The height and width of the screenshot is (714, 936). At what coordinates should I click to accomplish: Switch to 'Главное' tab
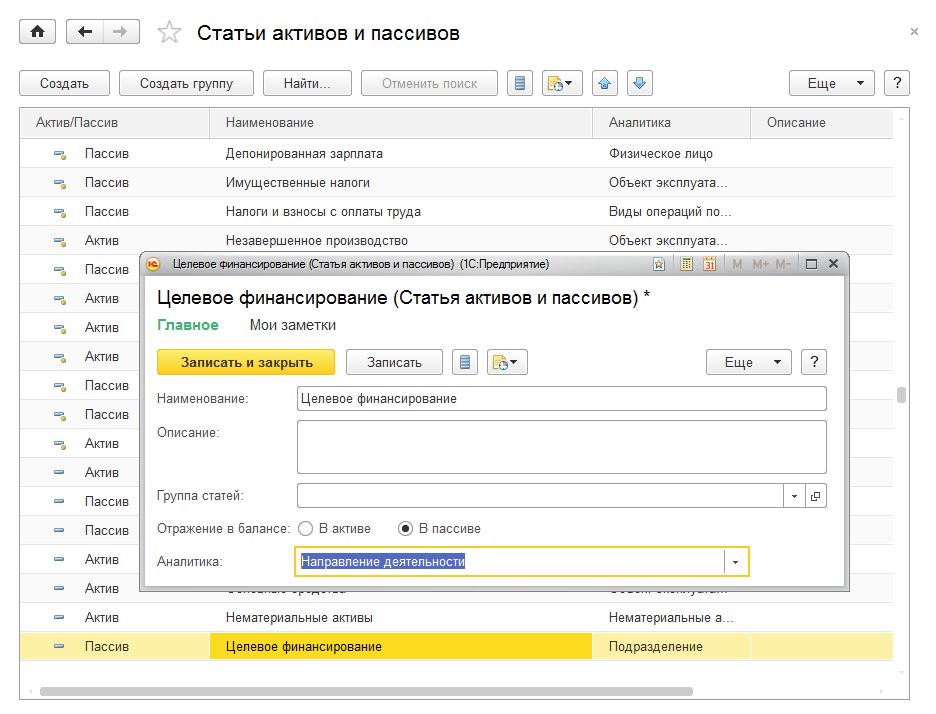pyautogui.click(x=188, y=325)
